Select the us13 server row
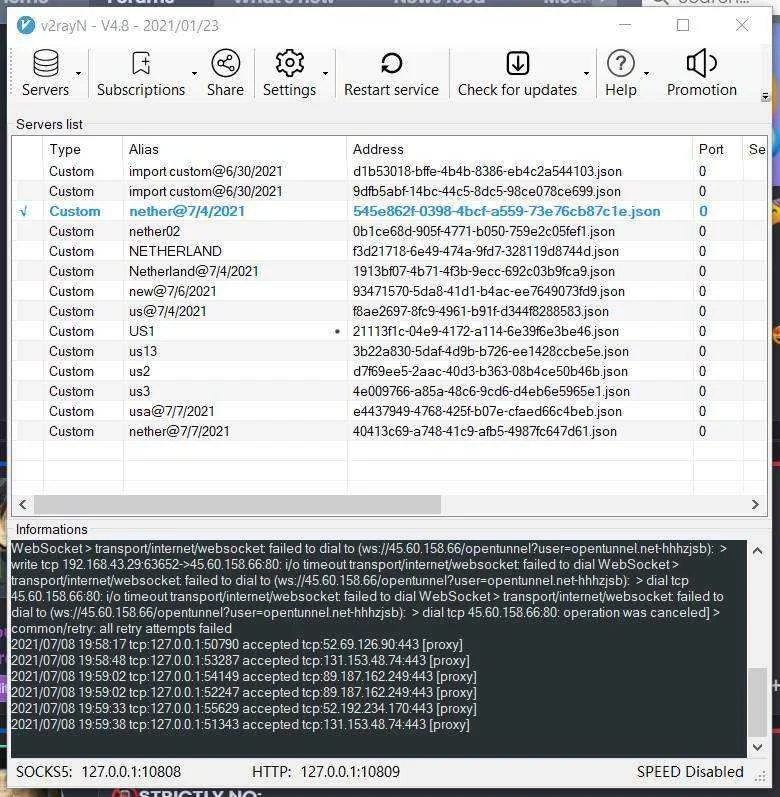The width and height of the screenshot is (780, 797). [389, 351]
